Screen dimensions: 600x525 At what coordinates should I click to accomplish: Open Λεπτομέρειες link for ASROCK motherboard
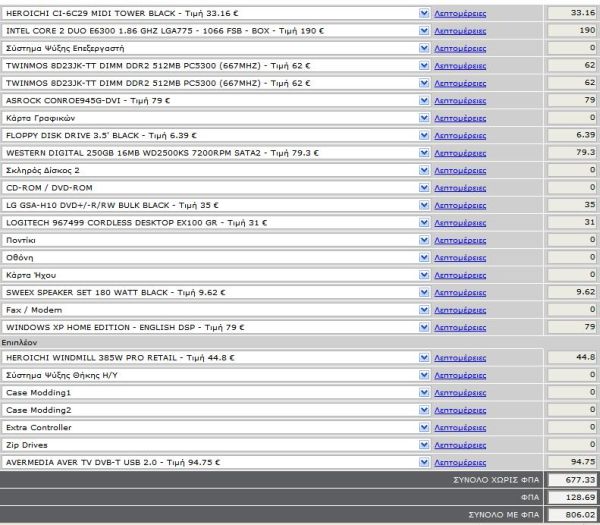460,101
